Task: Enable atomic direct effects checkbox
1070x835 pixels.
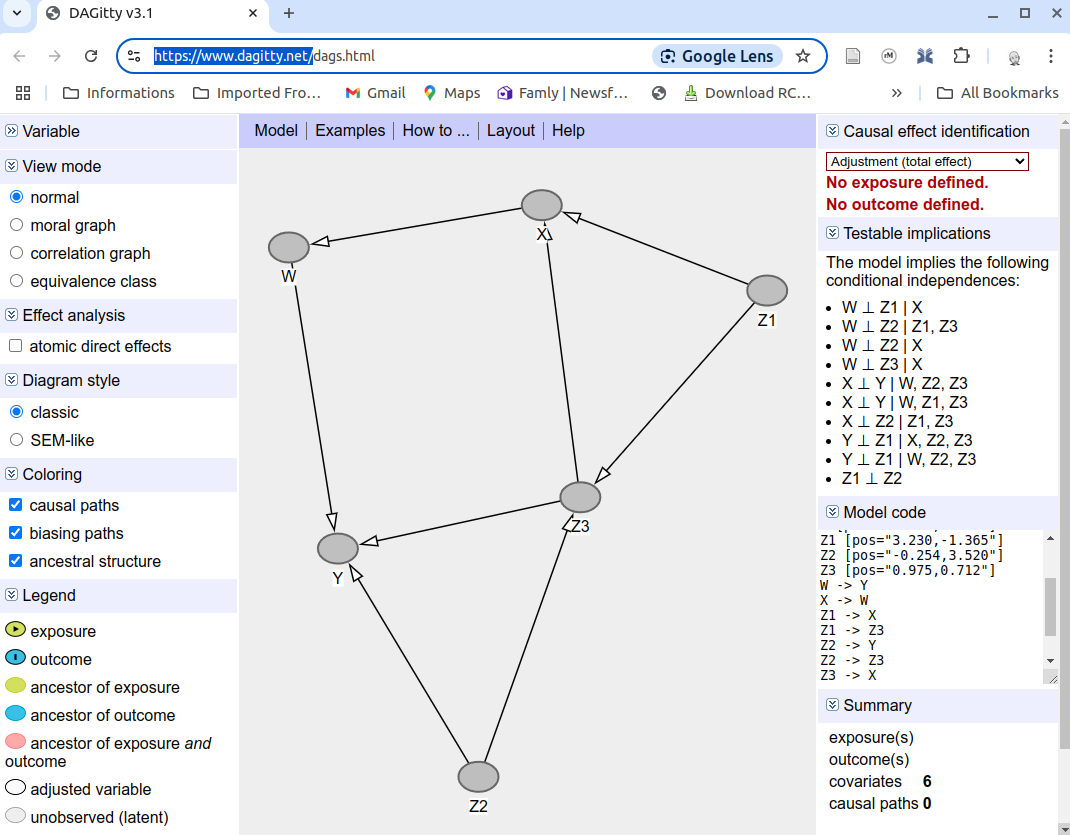Action: pos(16,346)
